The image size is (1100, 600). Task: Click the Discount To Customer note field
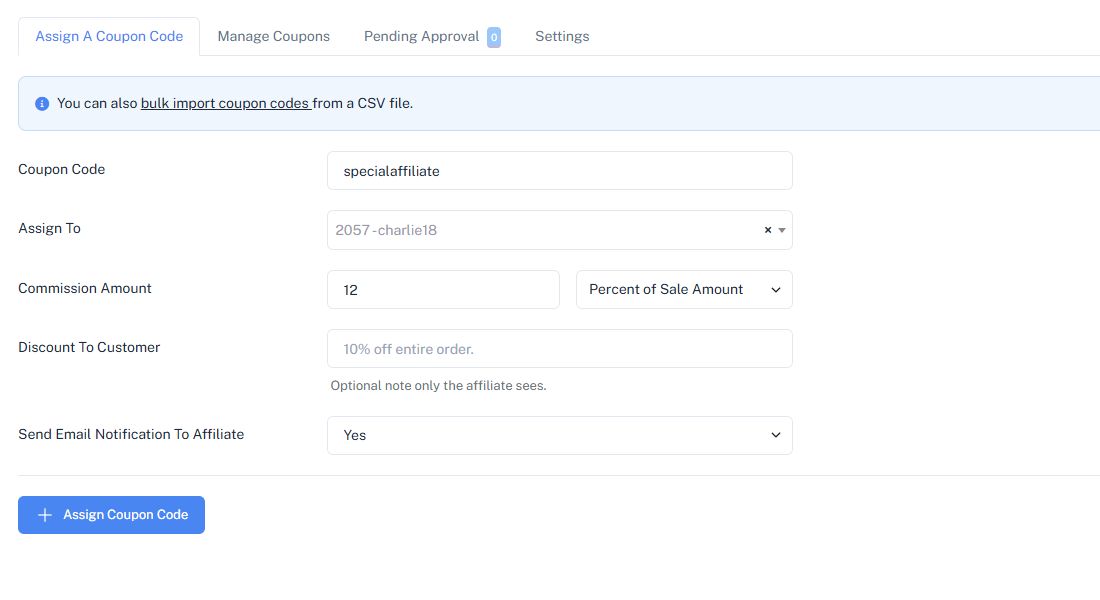(x=559, y=348)
